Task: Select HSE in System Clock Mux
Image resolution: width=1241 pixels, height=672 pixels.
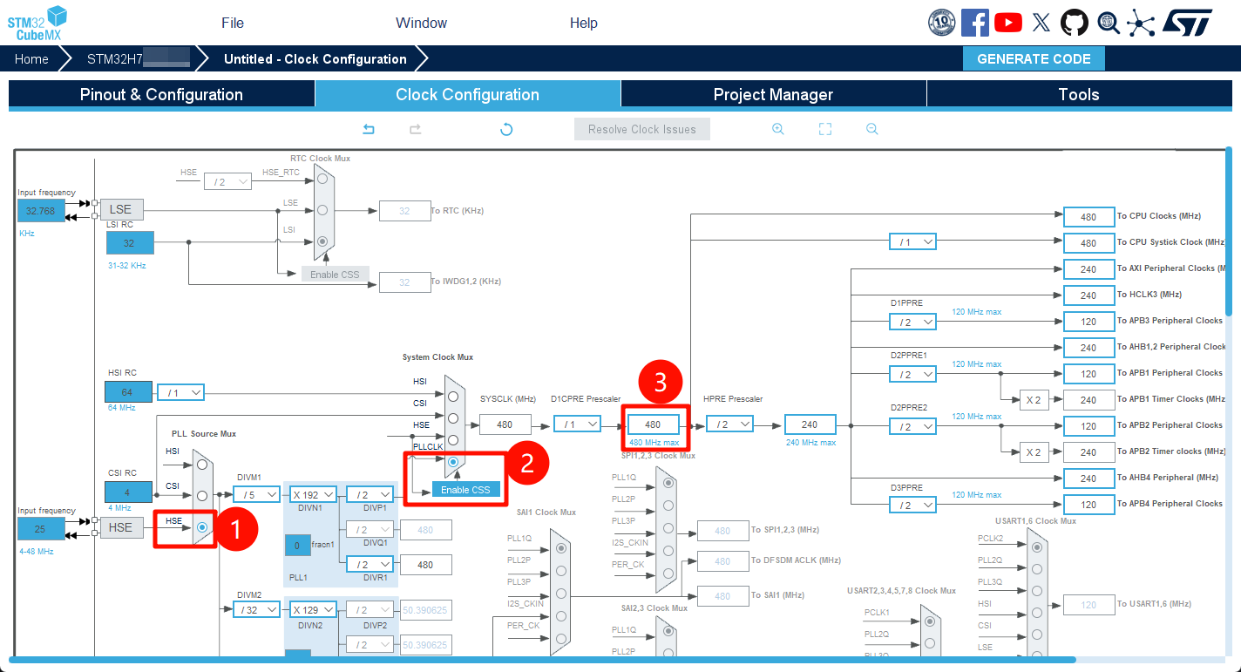Action: pos(454,440)
